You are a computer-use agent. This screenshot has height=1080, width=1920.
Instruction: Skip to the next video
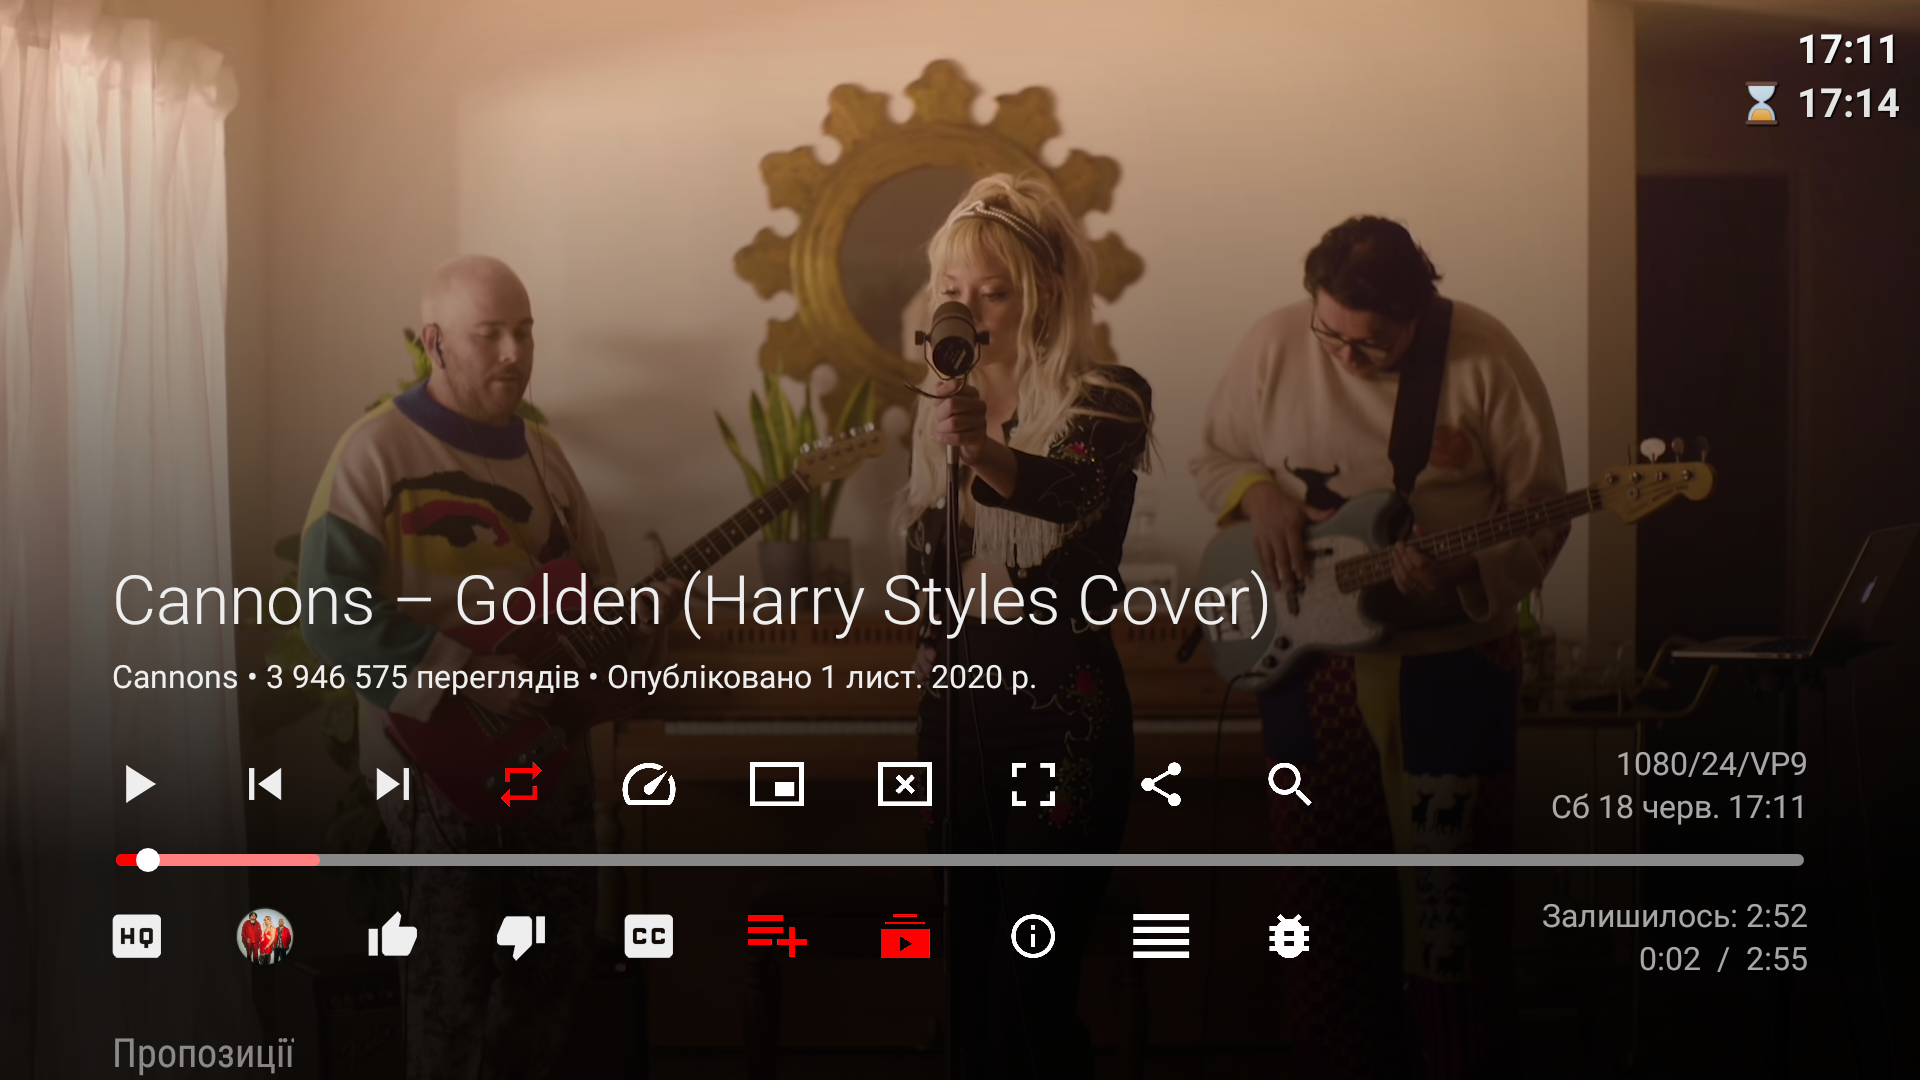(392, 785)
